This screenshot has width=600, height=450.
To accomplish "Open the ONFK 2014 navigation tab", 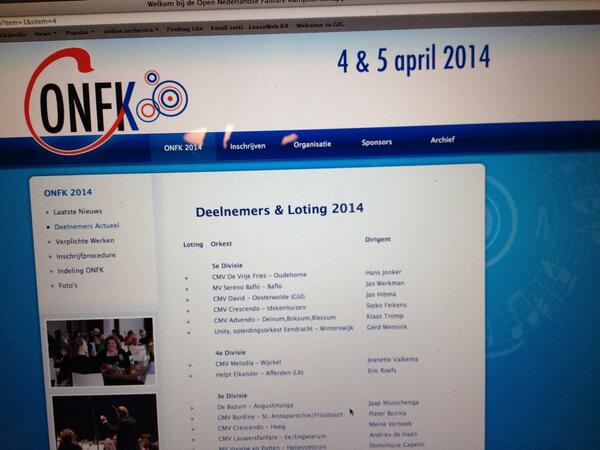I will point(183,148).
